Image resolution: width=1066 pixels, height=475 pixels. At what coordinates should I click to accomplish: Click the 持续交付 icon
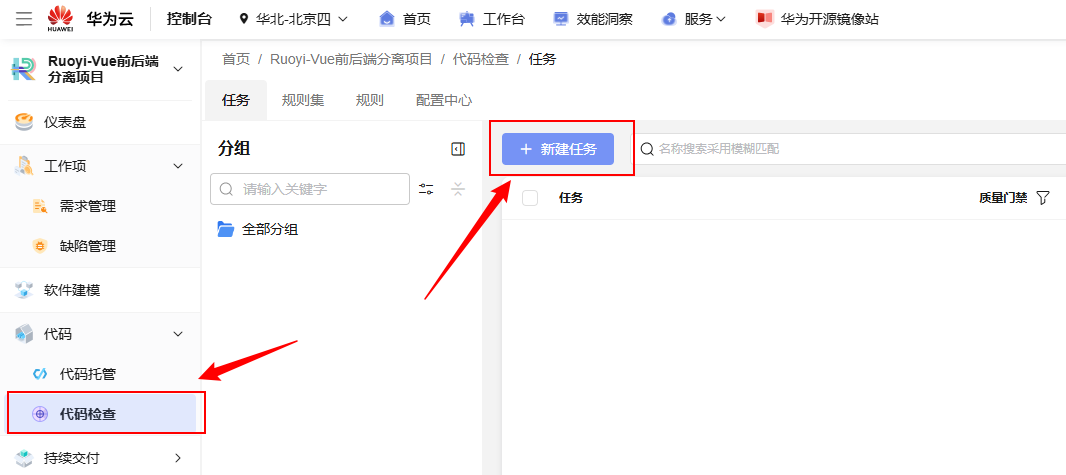pos(24,457)
